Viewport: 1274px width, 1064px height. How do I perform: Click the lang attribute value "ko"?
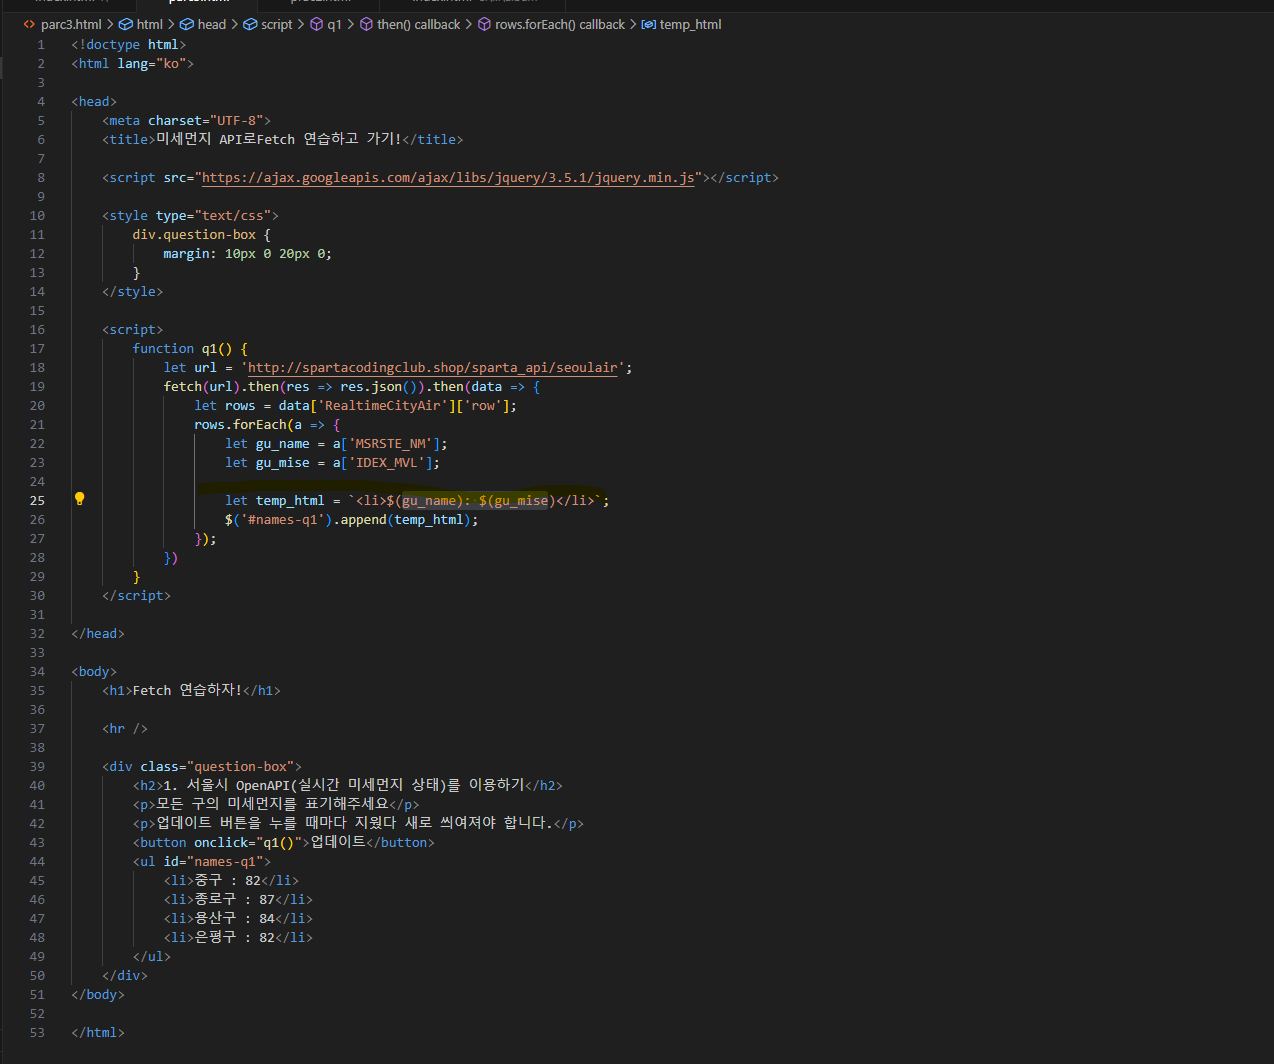(x=171, y=63)
